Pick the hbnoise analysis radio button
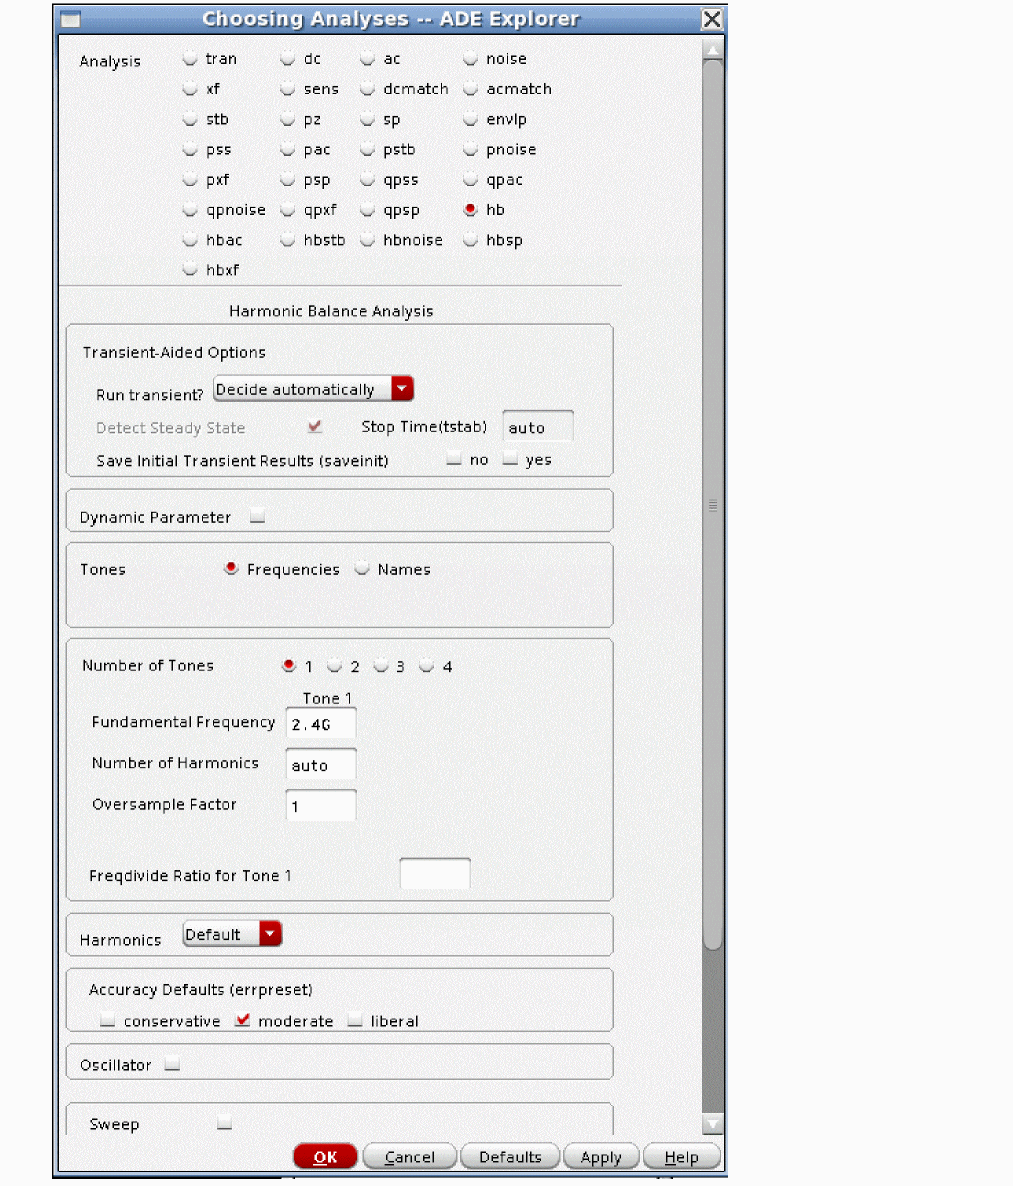1013x1186 pixels. [367, 240]
